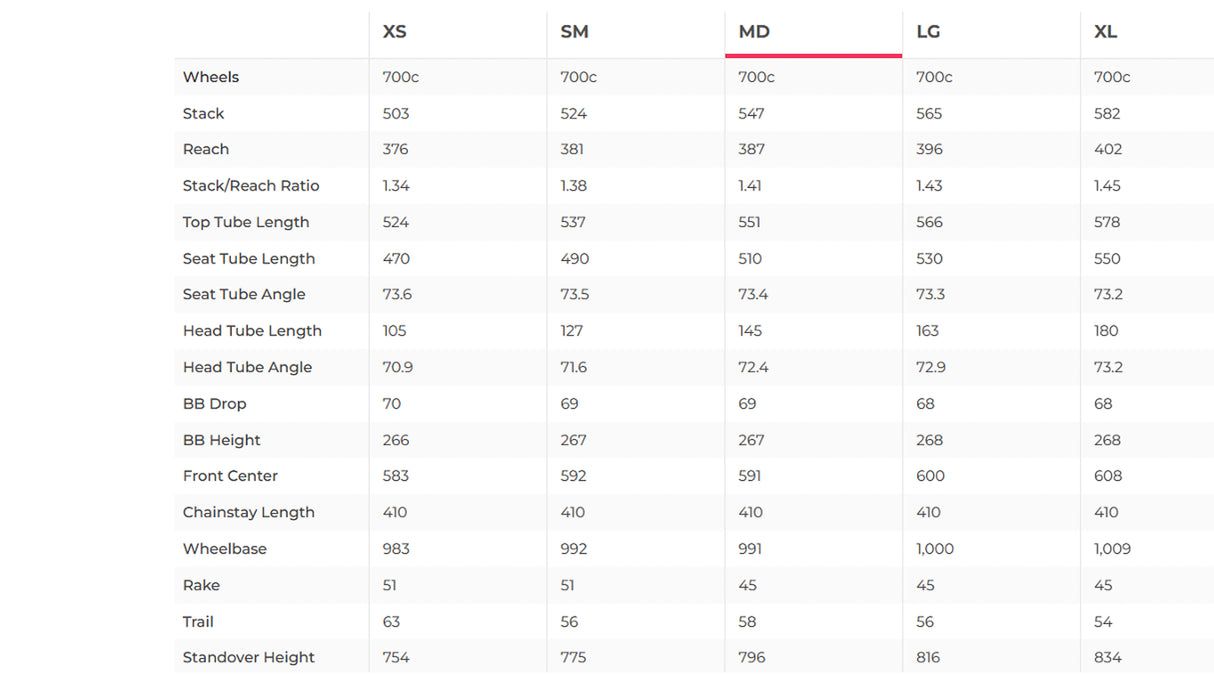Click the Stack/Reach Ratio row label
Viewport: 1214px width, 683px height.
pos(251,186)
